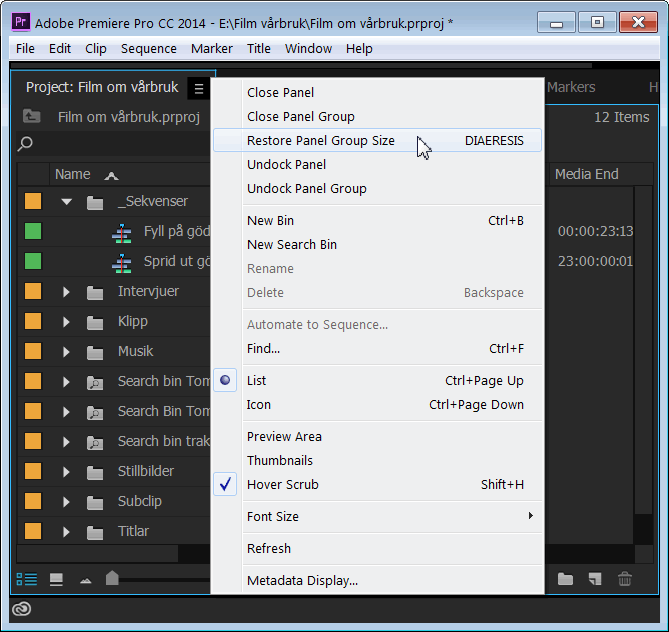669x632 pixels.
Task: Toggle the Hover Scrub checkmark option
Action: [x=282, y=485]
